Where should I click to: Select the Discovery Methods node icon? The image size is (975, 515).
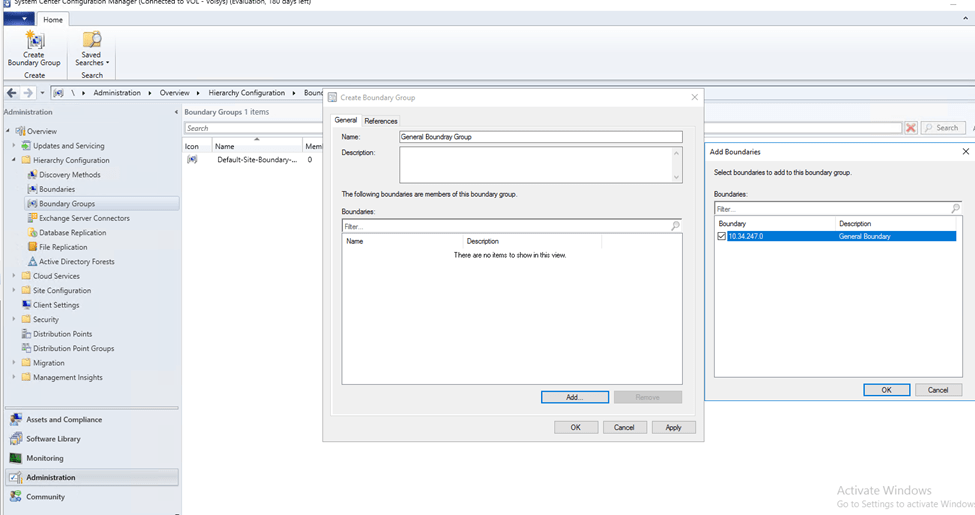(x=32, y=175)
